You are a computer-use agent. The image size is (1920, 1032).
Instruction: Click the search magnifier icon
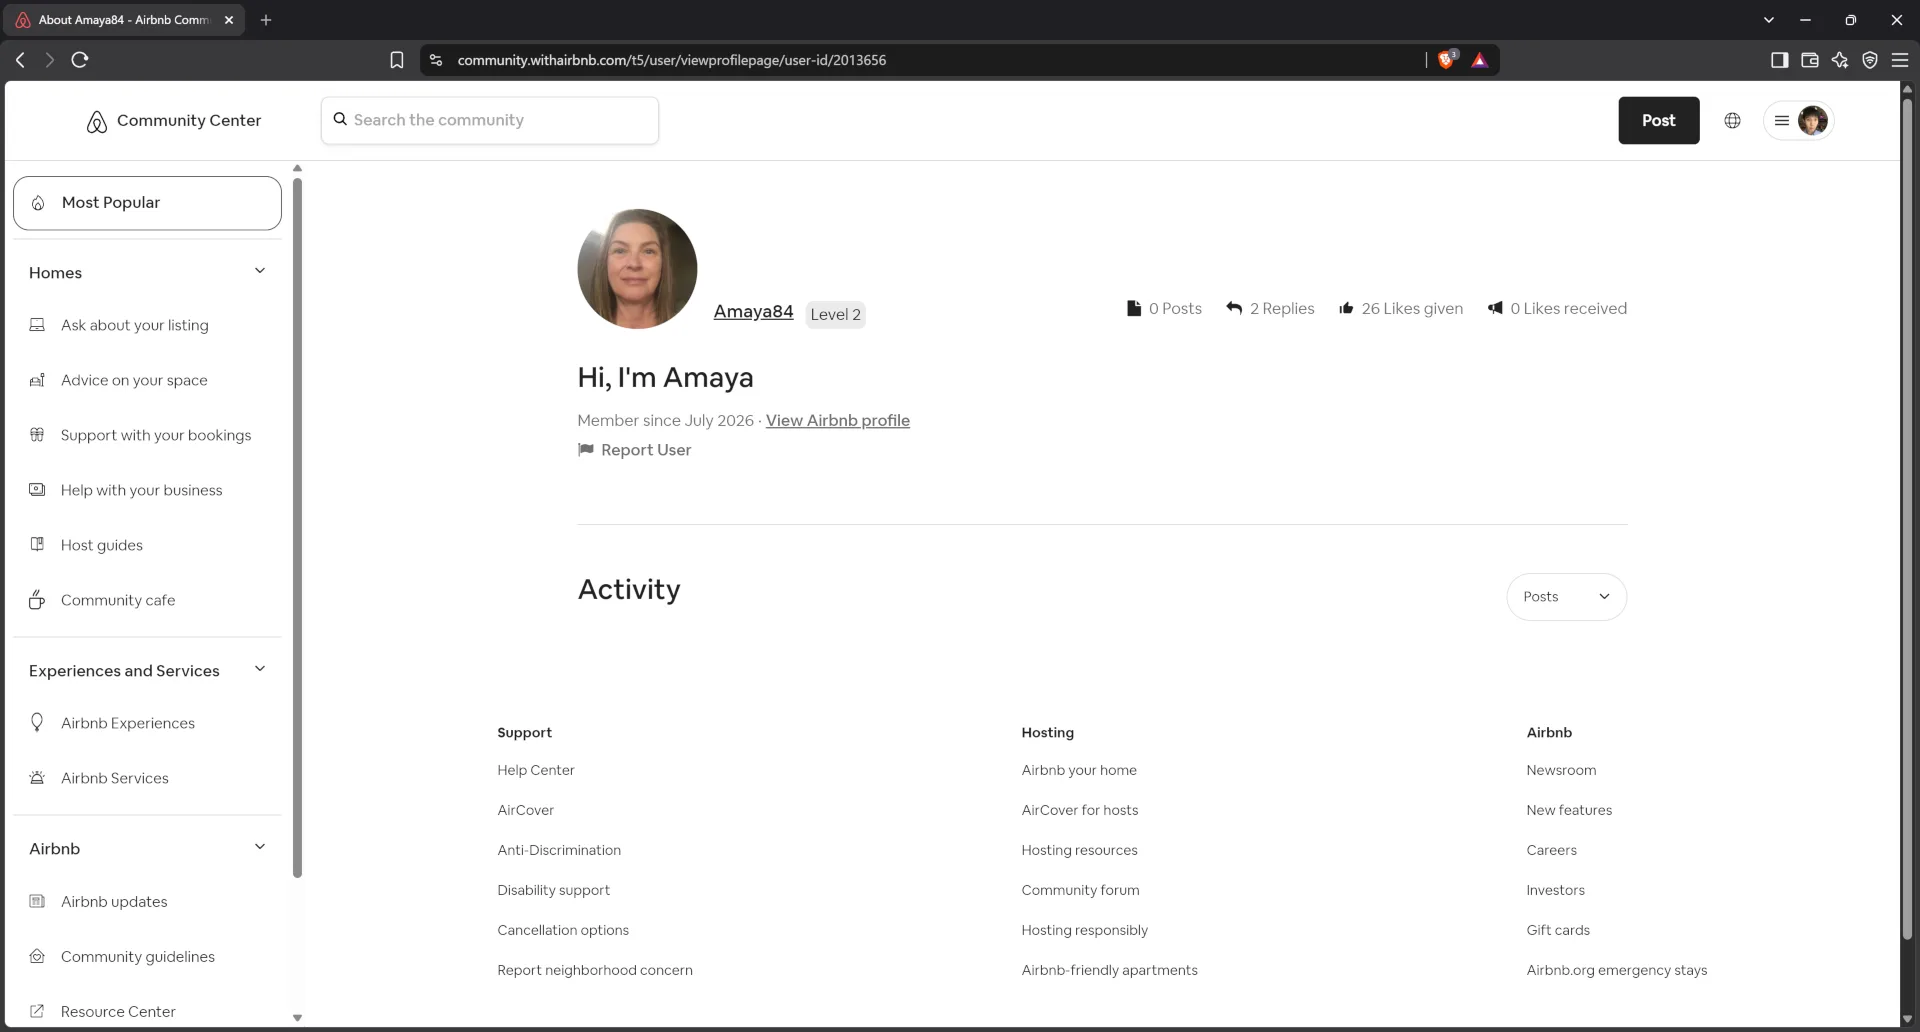click(340, 119)
